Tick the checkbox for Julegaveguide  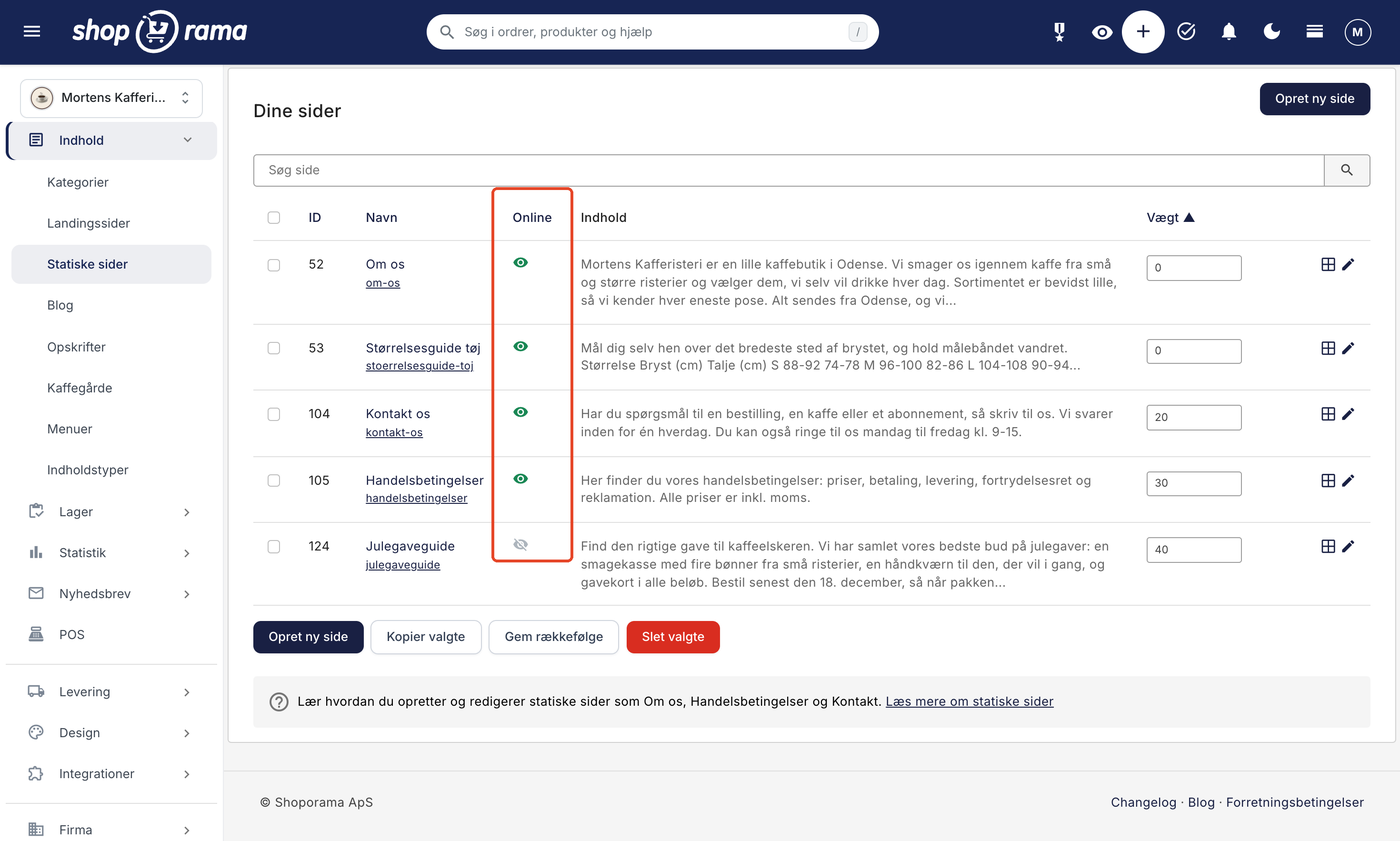[274, 547]
